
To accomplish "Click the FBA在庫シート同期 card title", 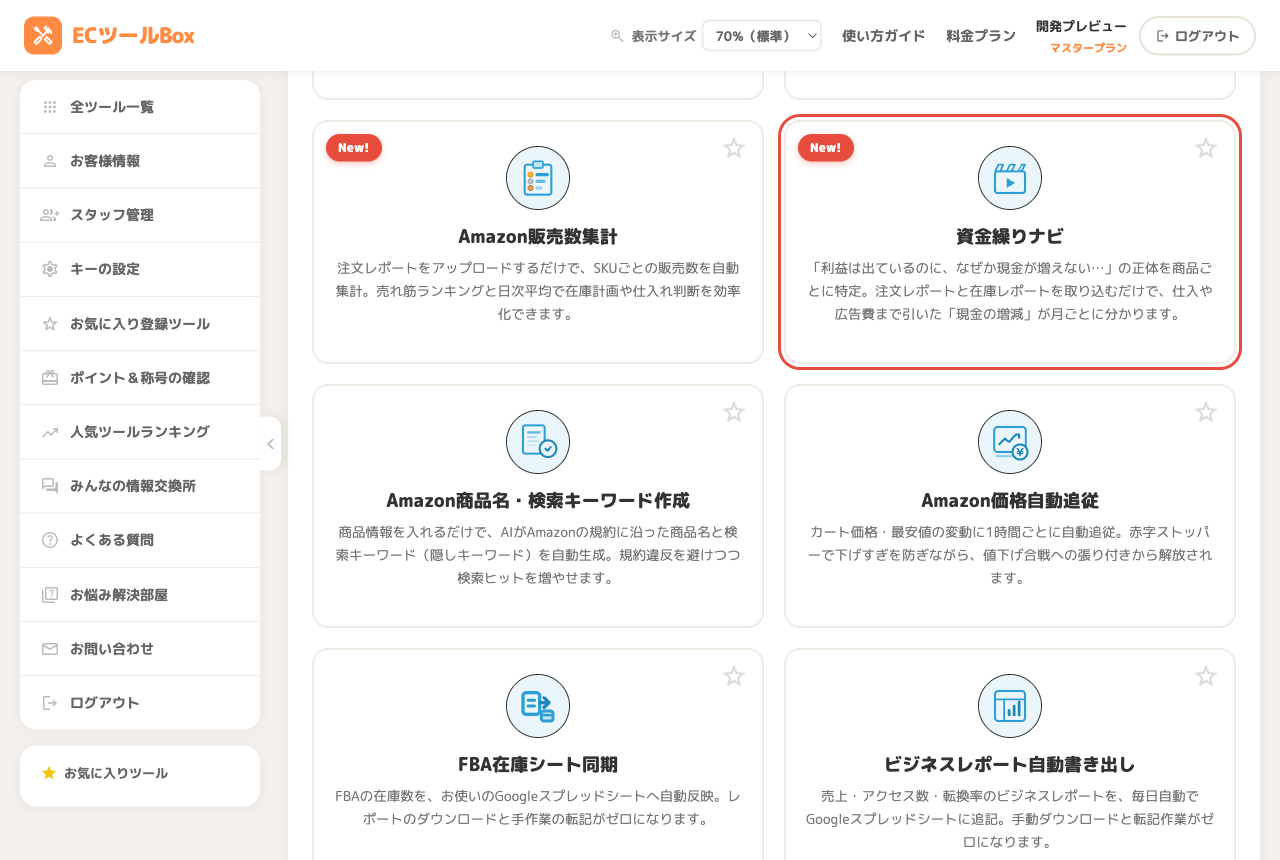I will click(538, 765).
